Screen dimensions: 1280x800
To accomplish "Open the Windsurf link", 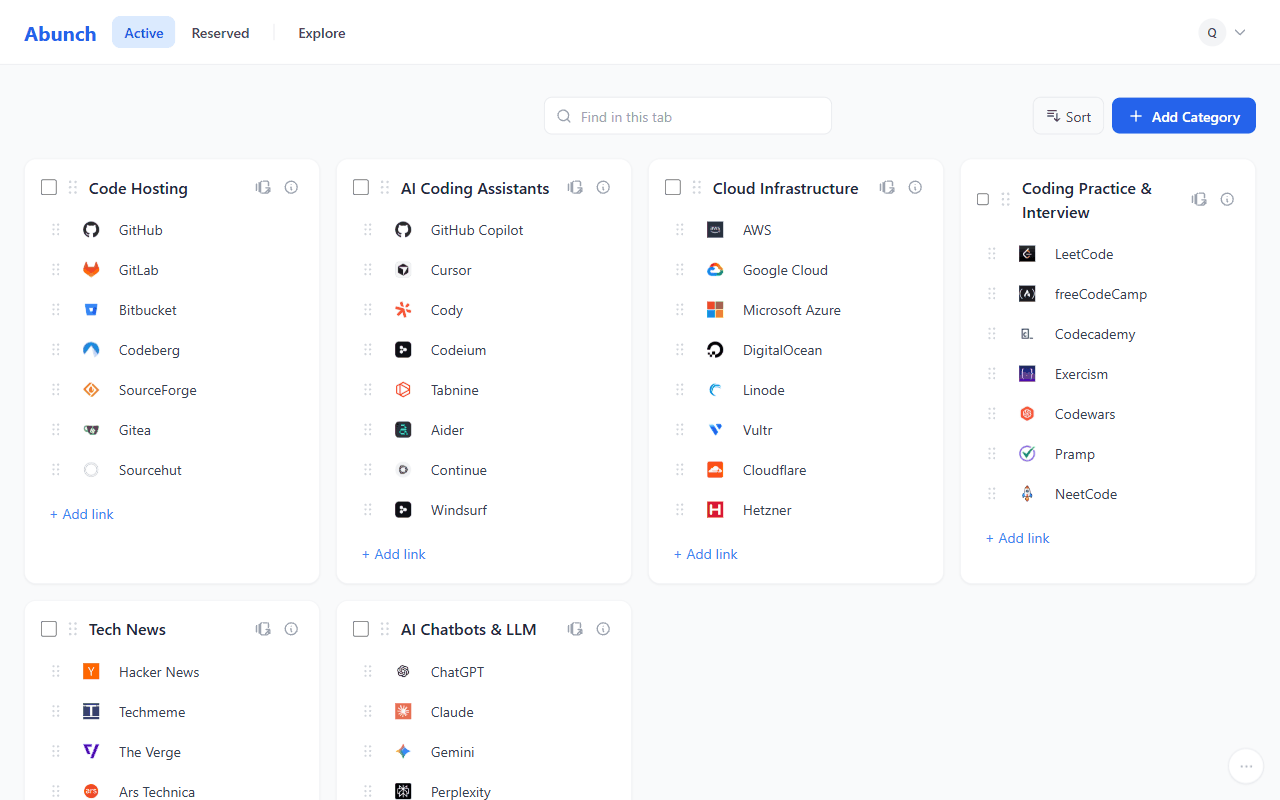I will pos(459,510).
